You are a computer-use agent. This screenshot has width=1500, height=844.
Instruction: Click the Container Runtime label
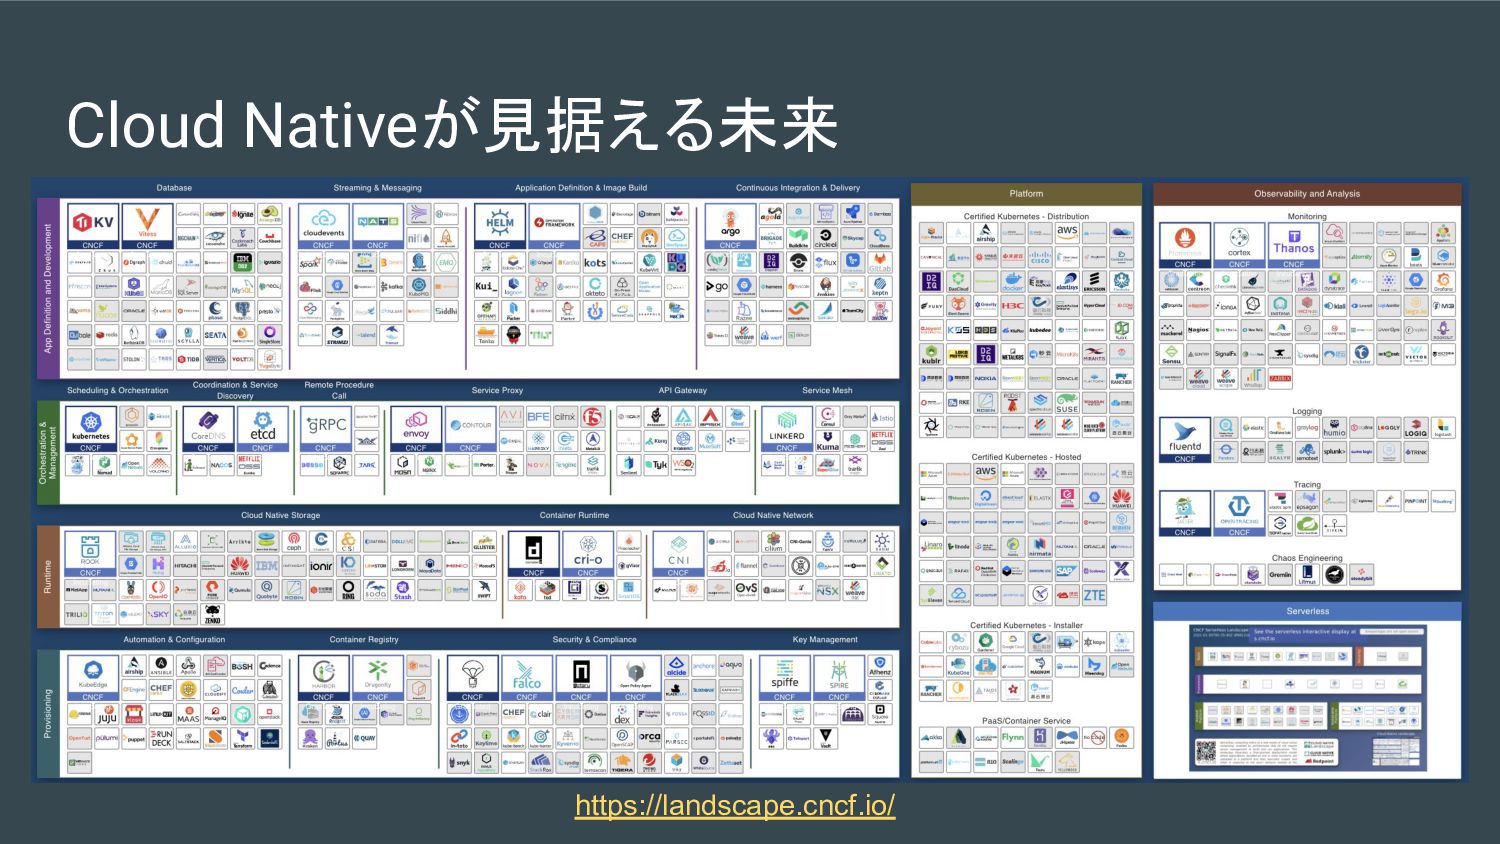click(574, 516)
